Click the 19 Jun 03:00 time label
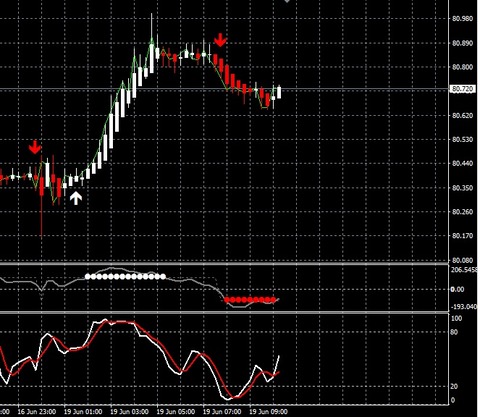This screenshot has height=417, width=480. click(129, 412)
